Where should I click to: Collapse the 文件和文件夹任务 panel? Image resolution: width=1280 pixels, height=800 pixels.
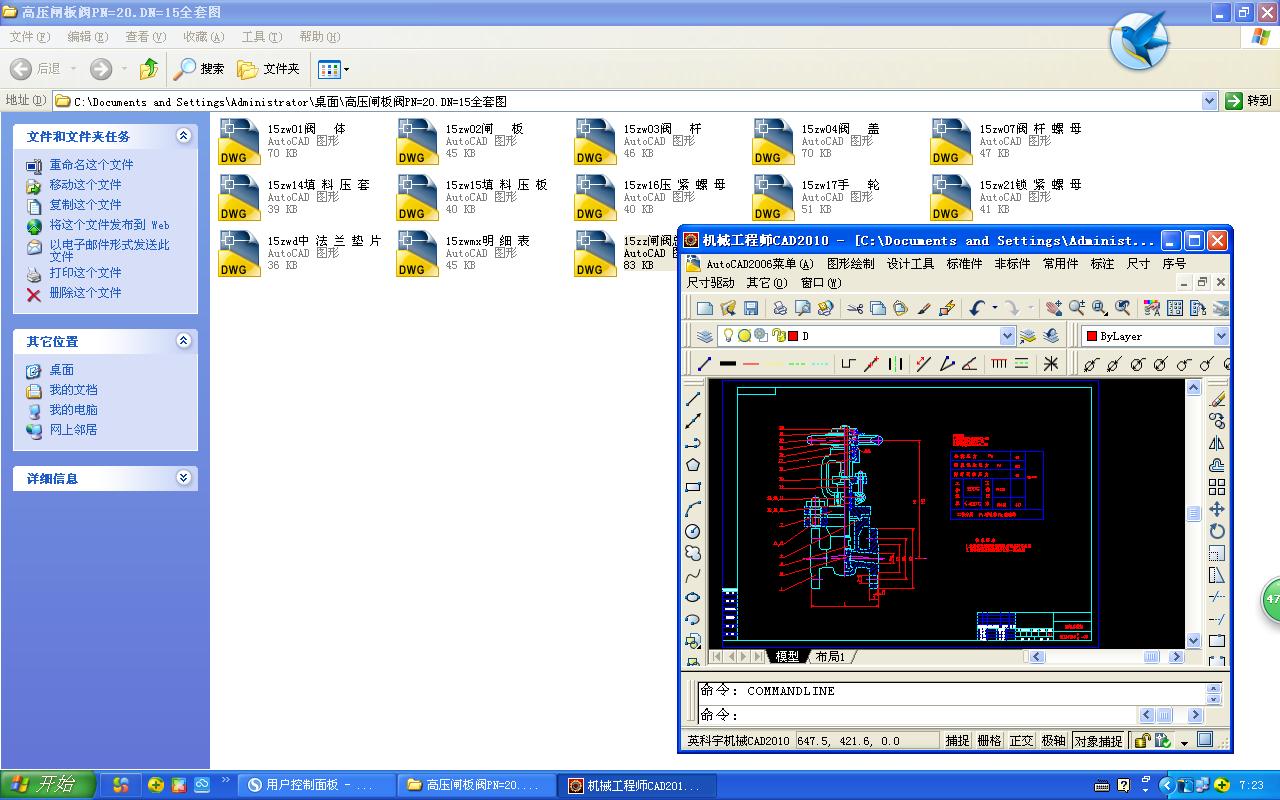(x=183, y=136)
